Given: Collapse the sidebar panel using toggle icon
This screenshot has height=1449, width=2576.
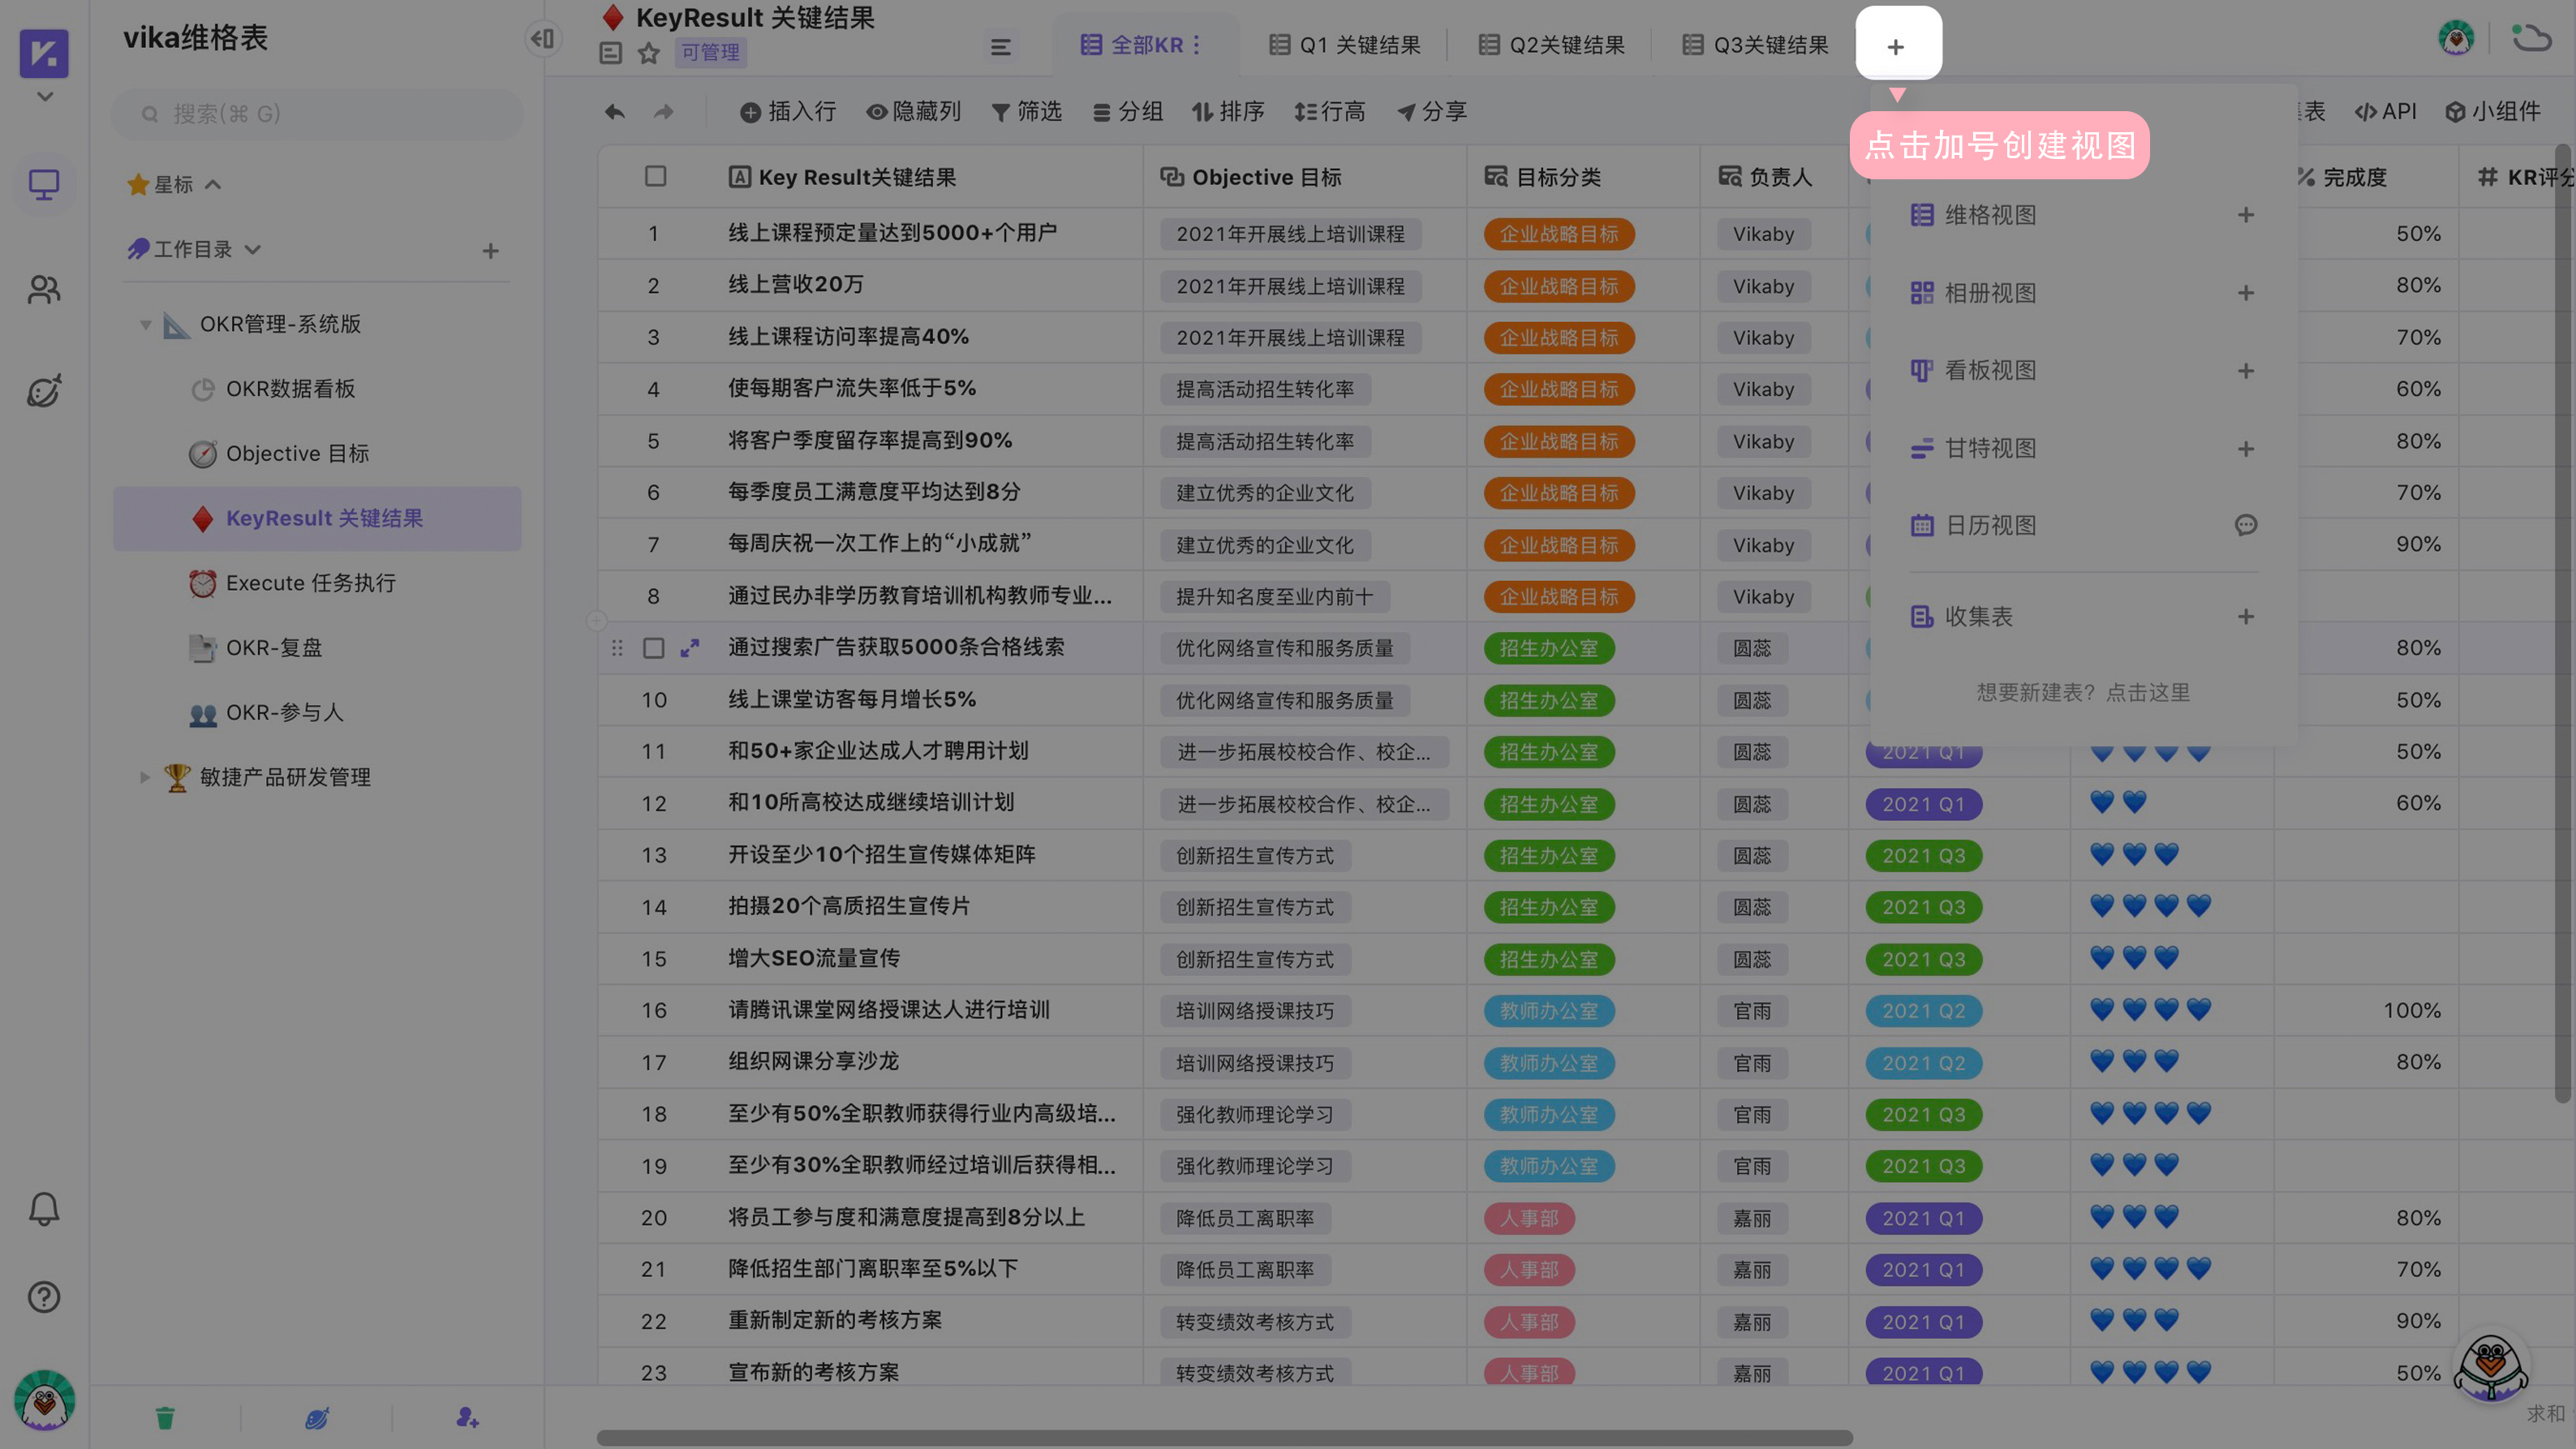Looking at the screenshot, I should pyautogui.click(x=543, y=38).
